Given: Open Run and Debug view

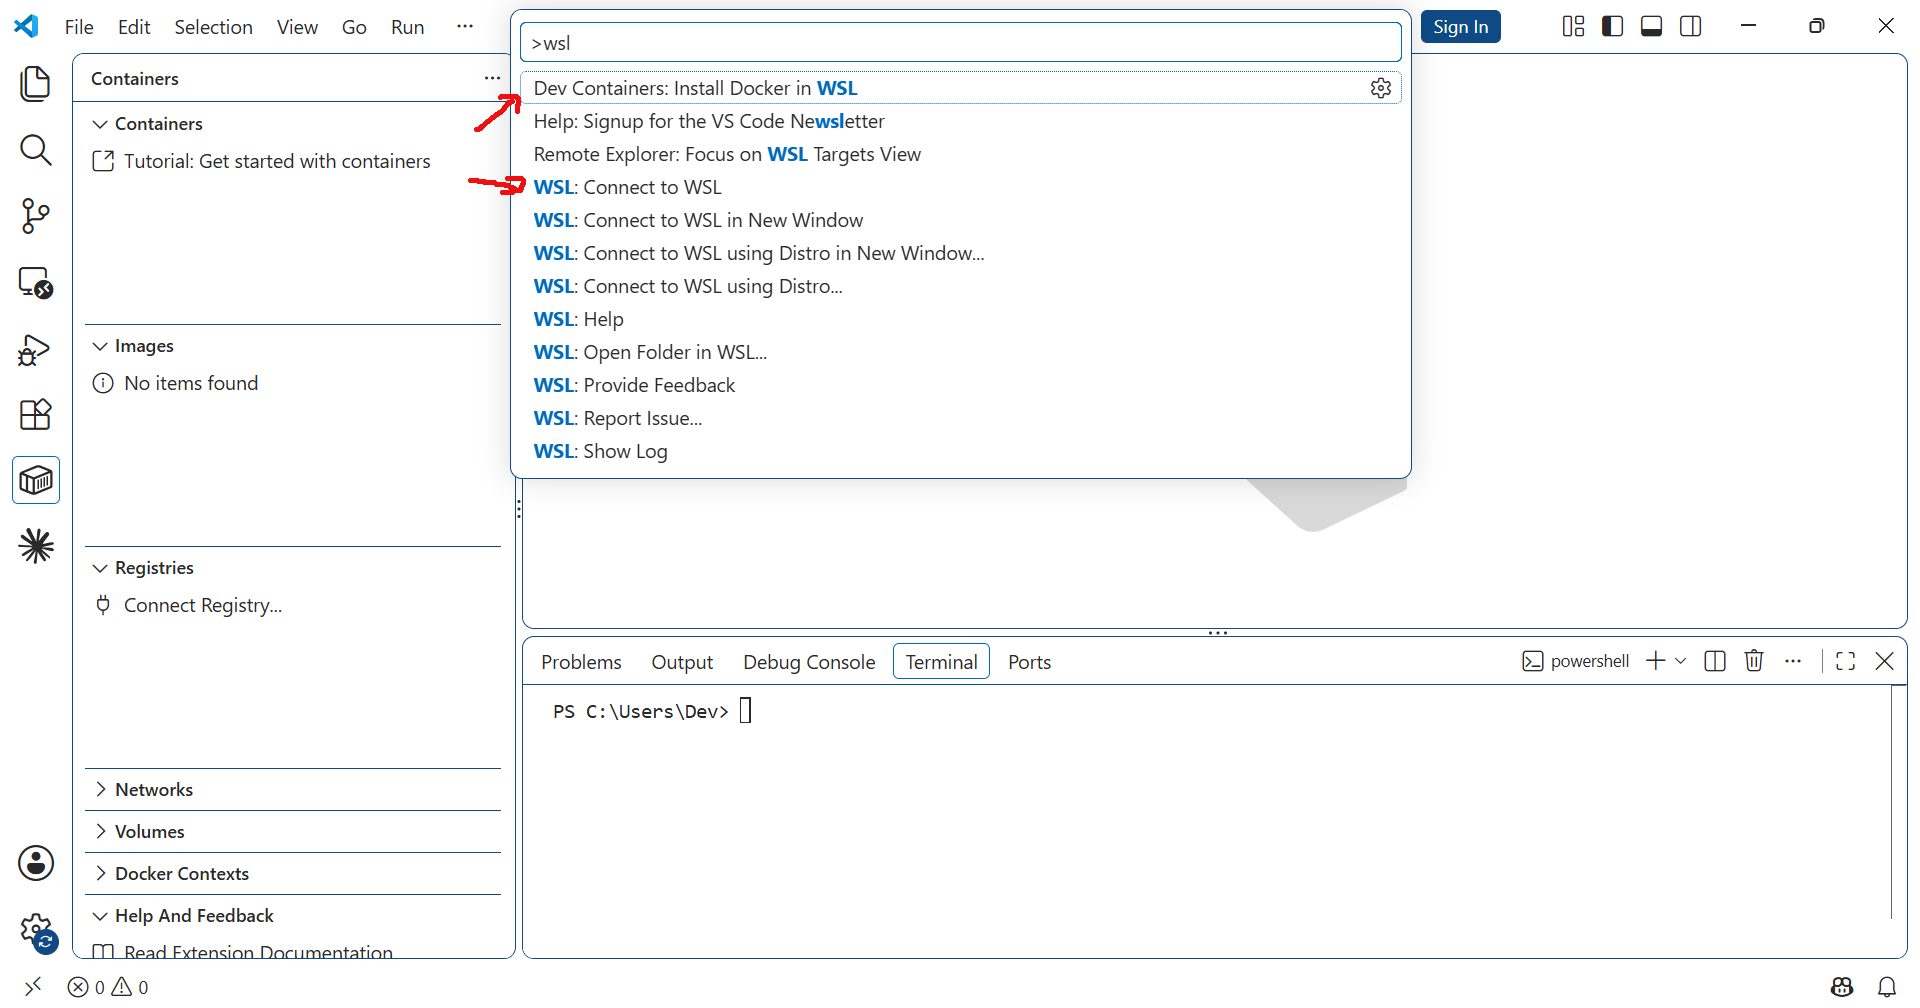Looking at the screenshot, I should tap(36, 349).
